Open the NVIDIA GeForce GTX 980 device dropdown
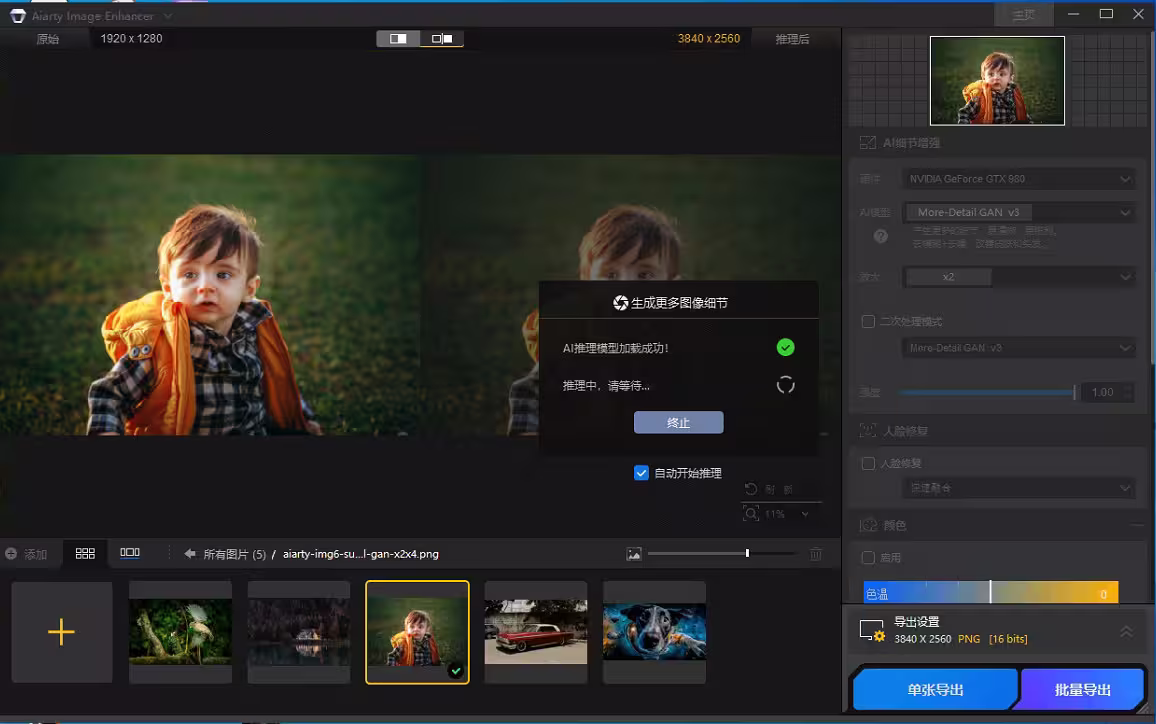The image size is (1156, 724). (1019, 178)
